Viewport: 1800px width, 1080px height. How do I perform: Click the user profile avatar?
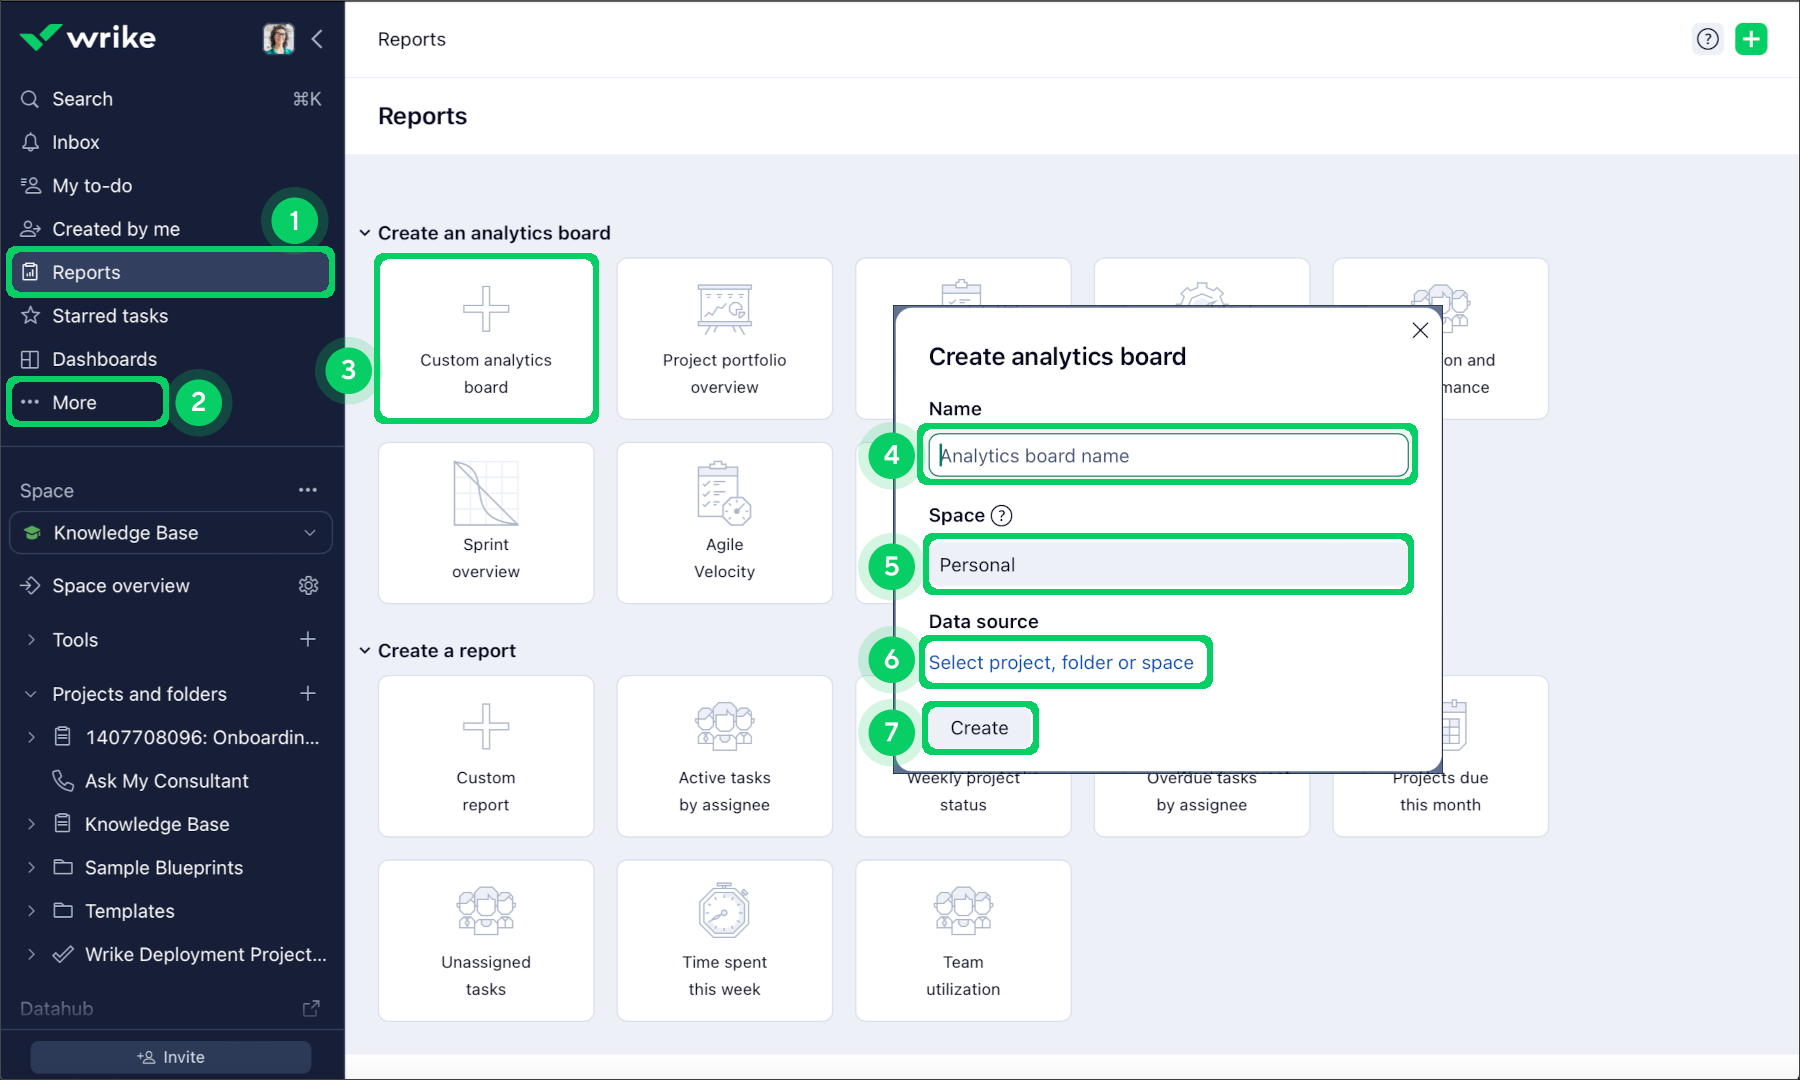[x=278, y=39]
